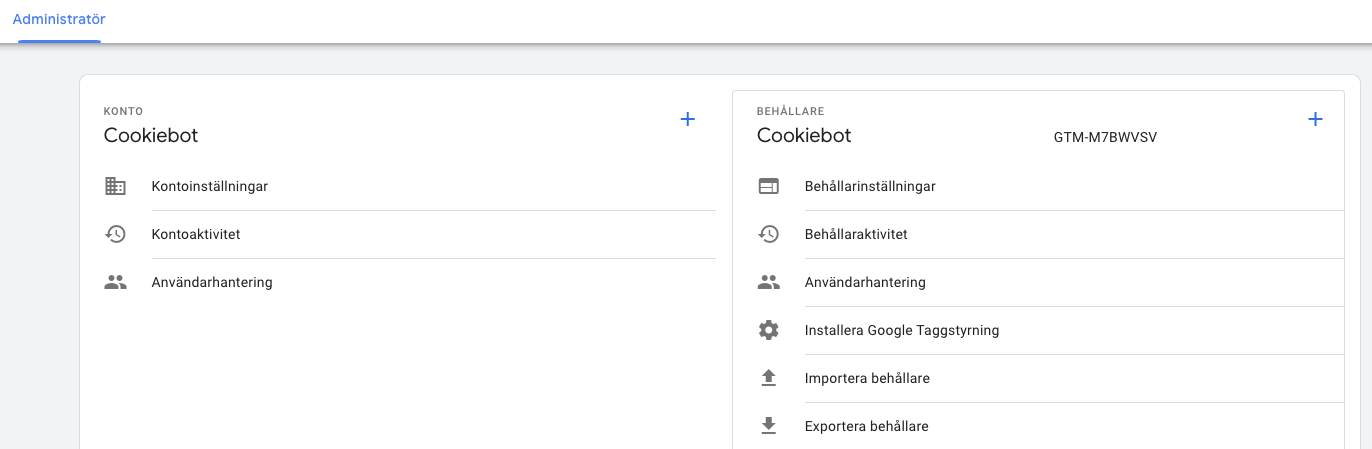Click the upload icon beside Importera behållare
The image size is (1372, 449).
[768, 378]
